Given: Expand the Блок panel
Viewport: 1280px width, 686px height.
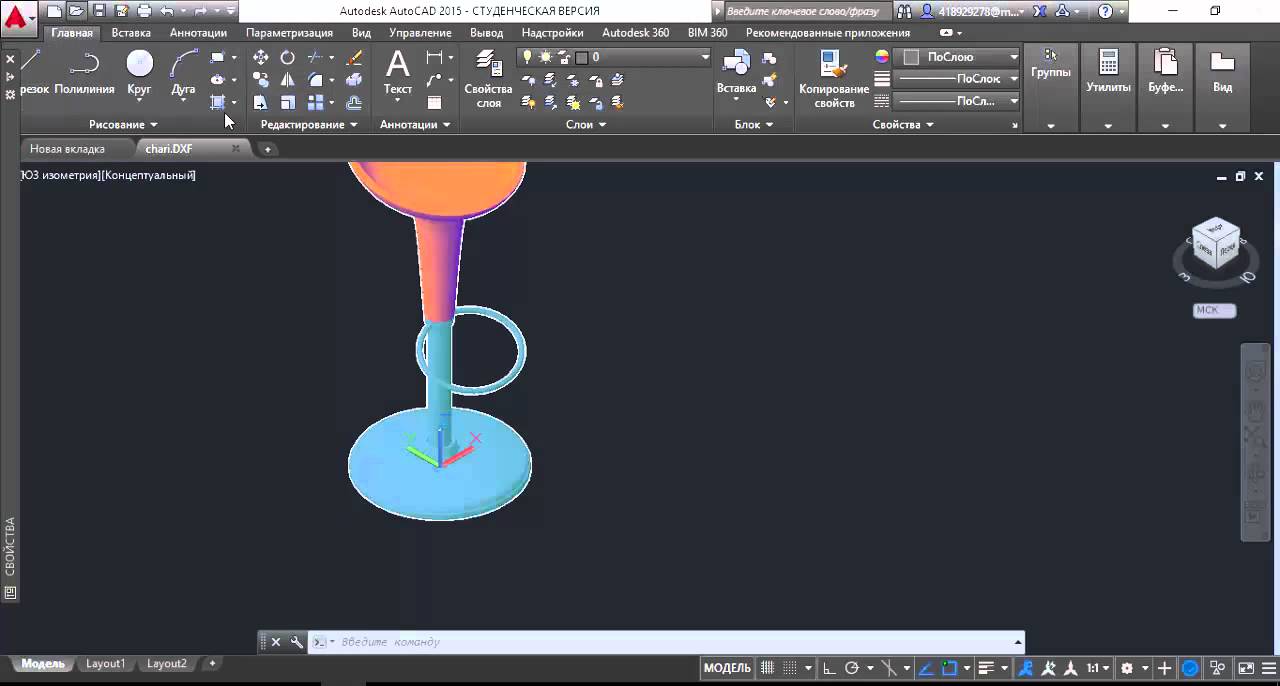Looking at the screenshot, I should [x=754, y=124].
